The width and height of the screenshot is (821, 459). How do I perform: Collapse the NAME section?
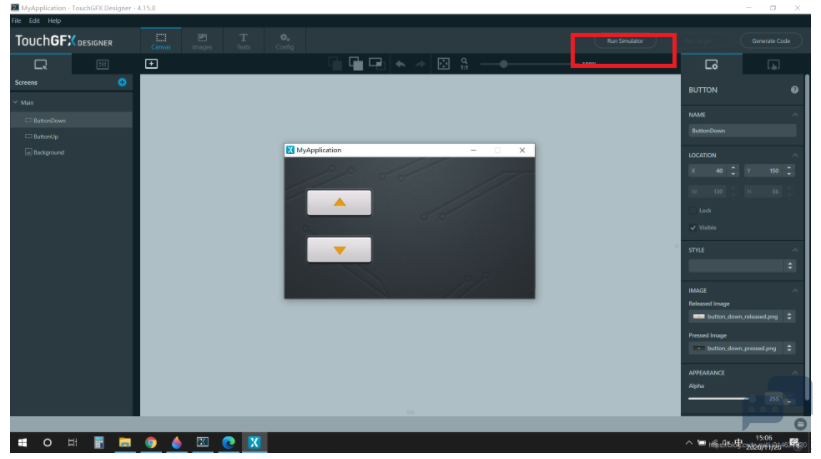tap(795, 115)
